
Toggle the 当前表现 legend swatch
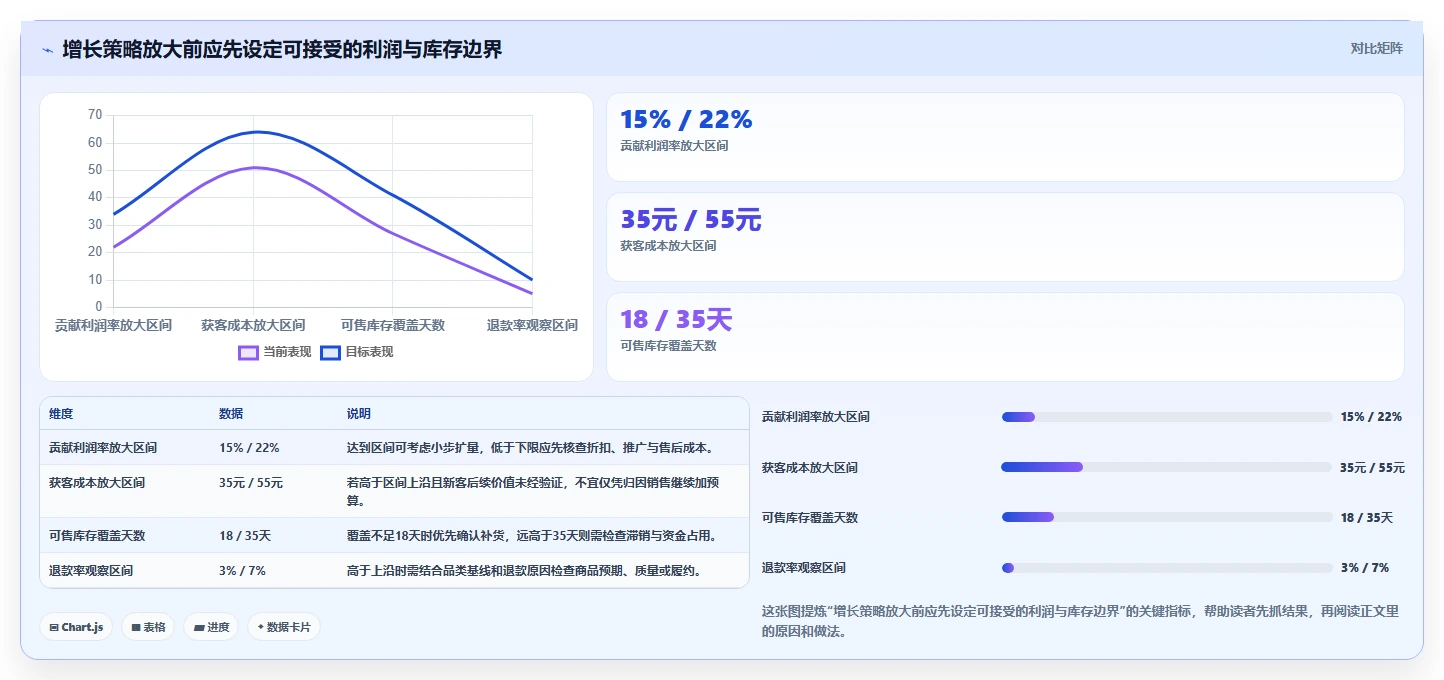(249, 352)
